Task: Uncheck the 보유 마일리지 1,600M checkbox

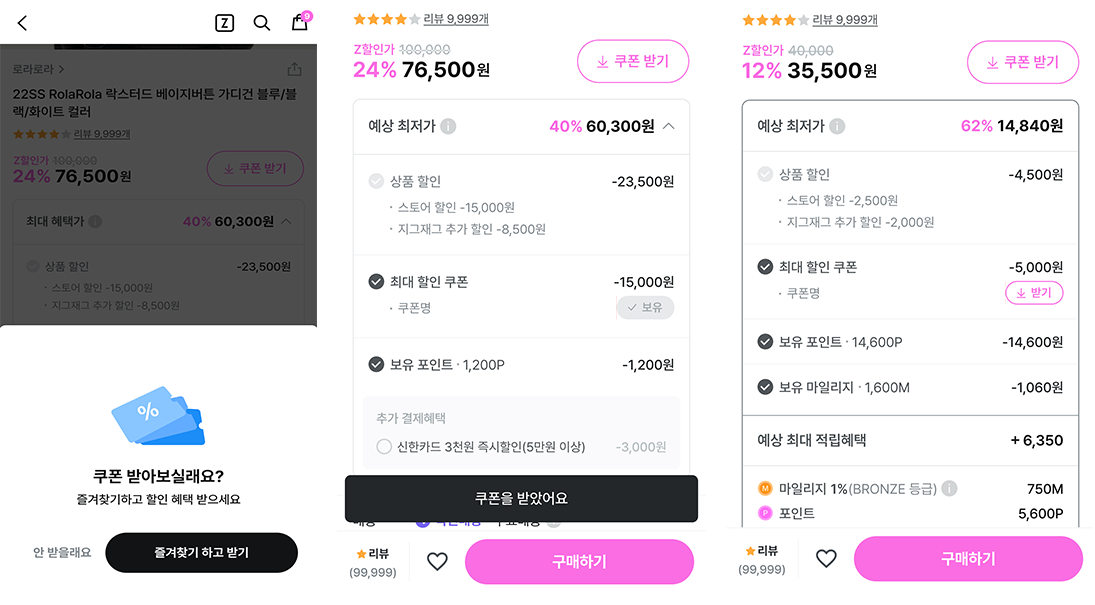Action: pyautogui.click(x=765, y=387)
